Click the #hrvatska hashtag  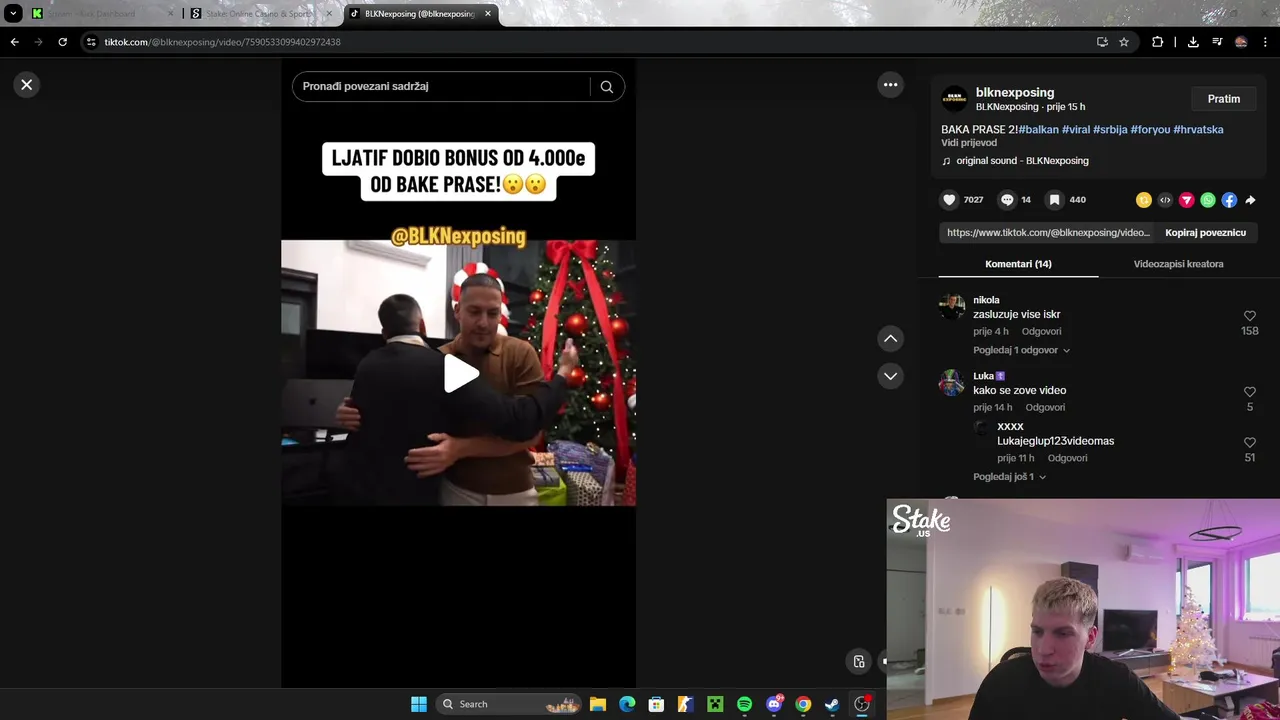[1198, 129]
